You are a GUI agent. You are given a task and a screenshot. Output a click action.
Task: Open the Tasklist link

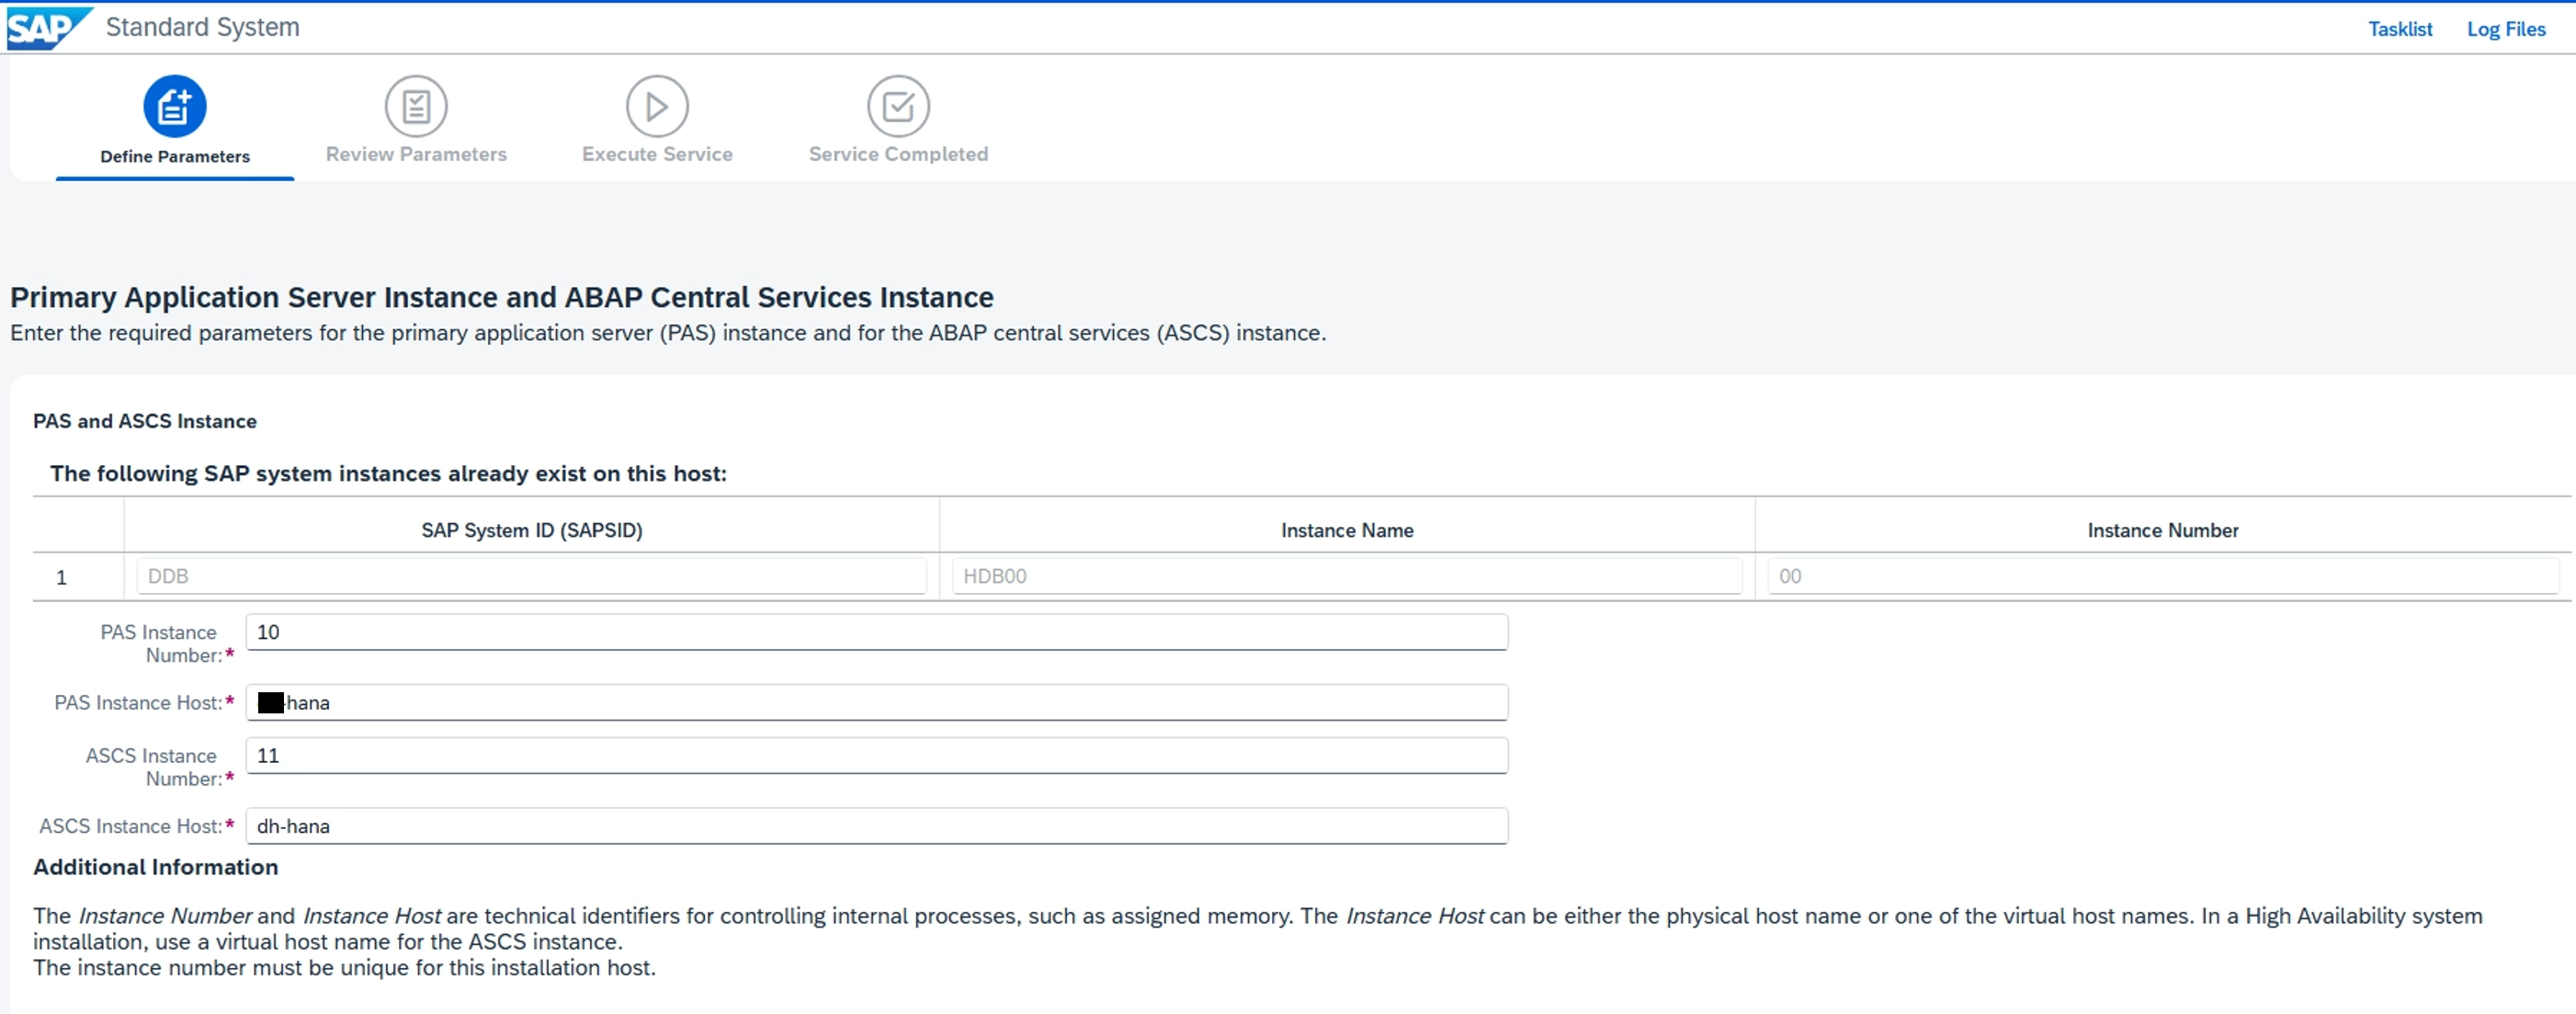point(2400,29)
